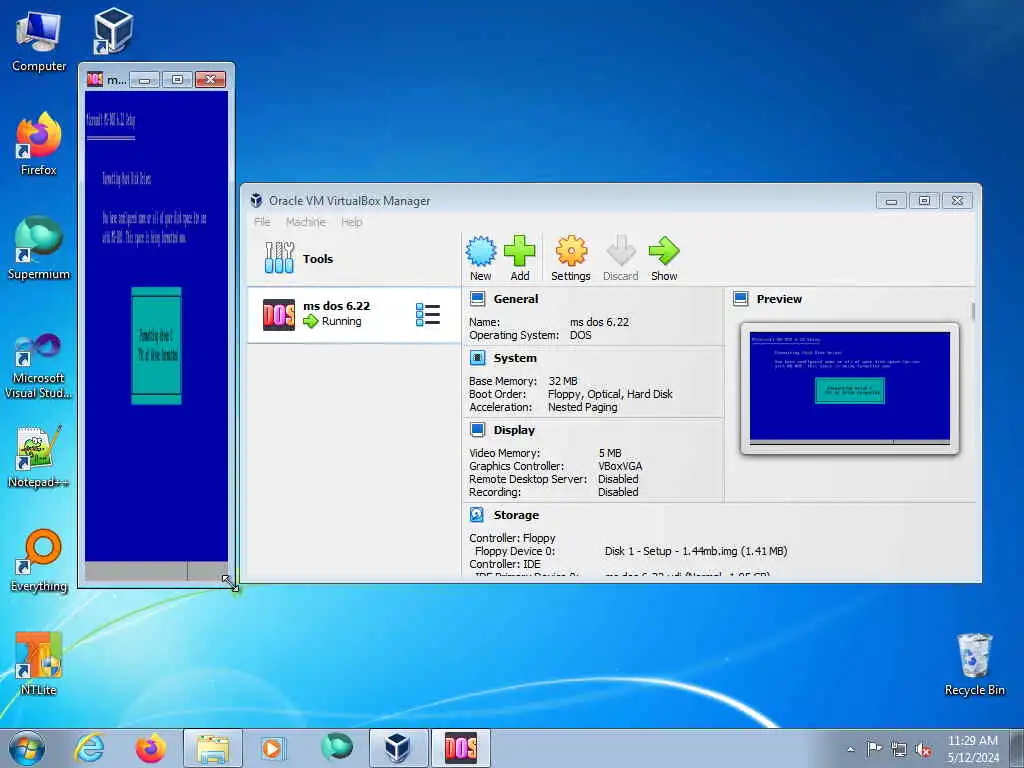Open the Help menu in VirtualBox Manager

point(351,222)
